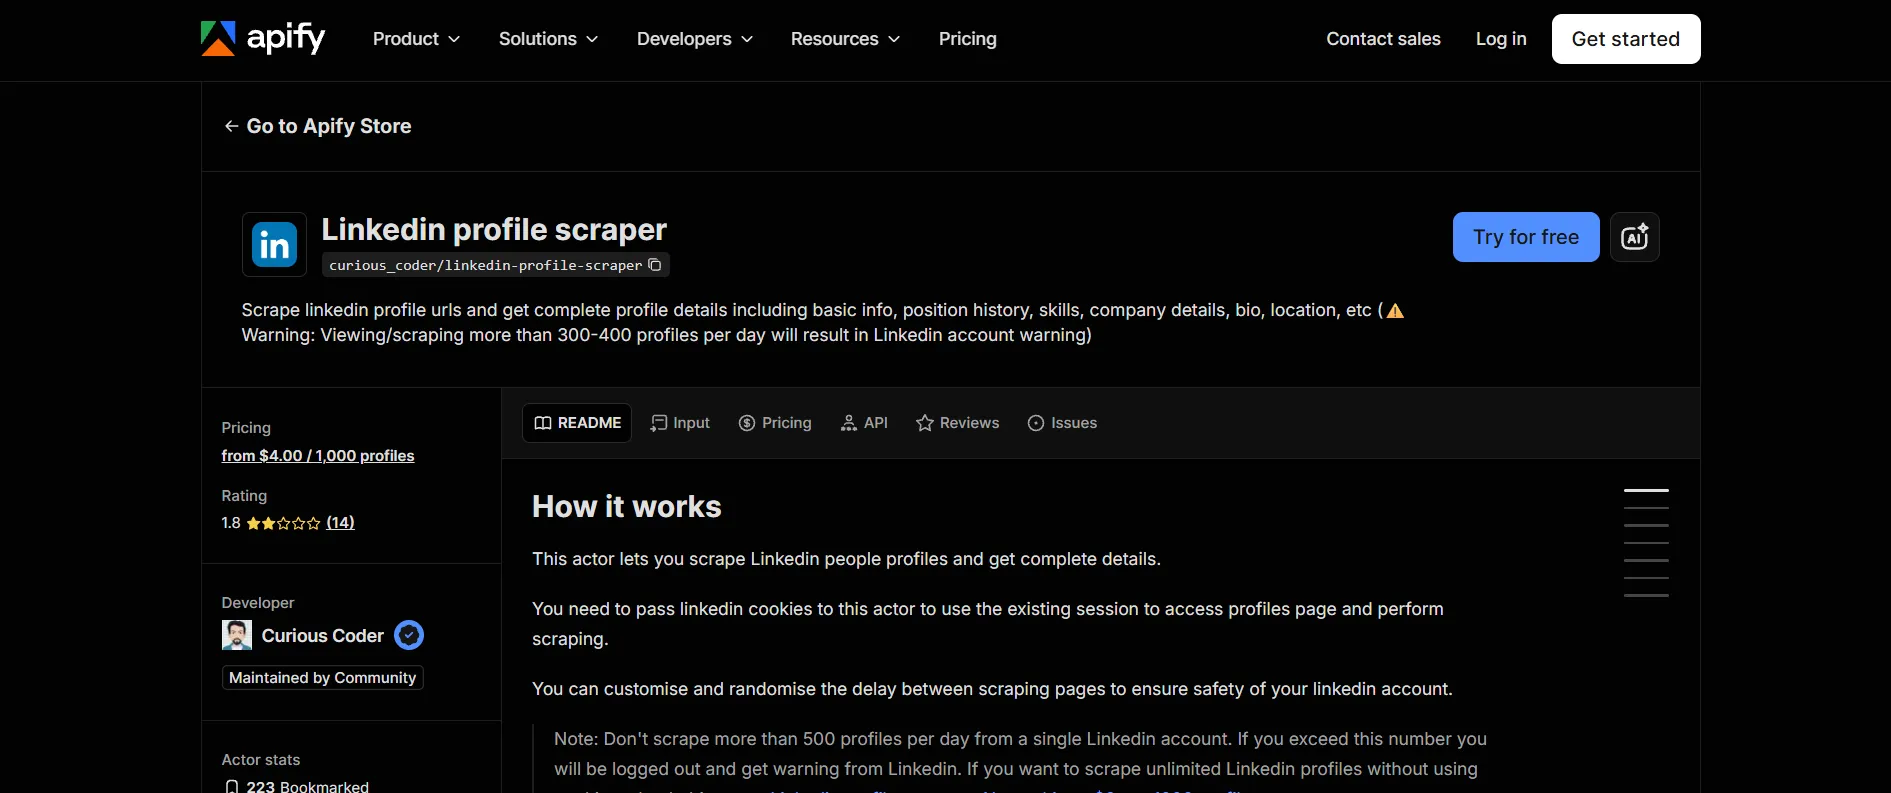Click the Get started button

(x=1626, y=39)
